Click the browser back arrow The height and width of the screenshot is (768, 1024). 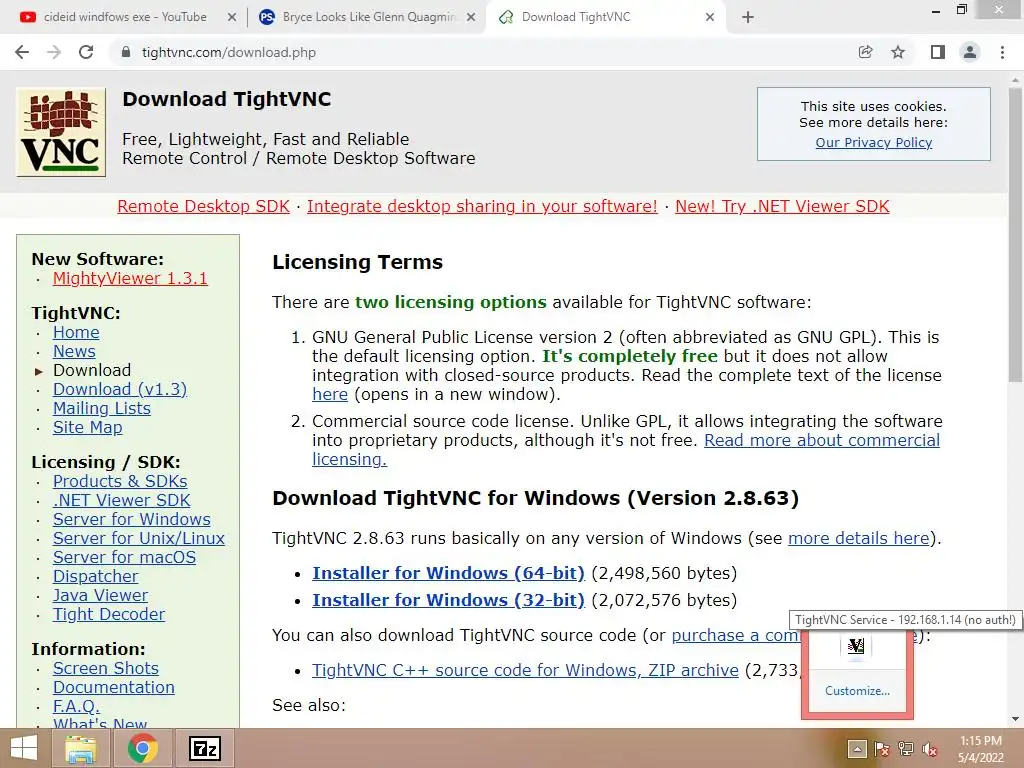point(22,52)
